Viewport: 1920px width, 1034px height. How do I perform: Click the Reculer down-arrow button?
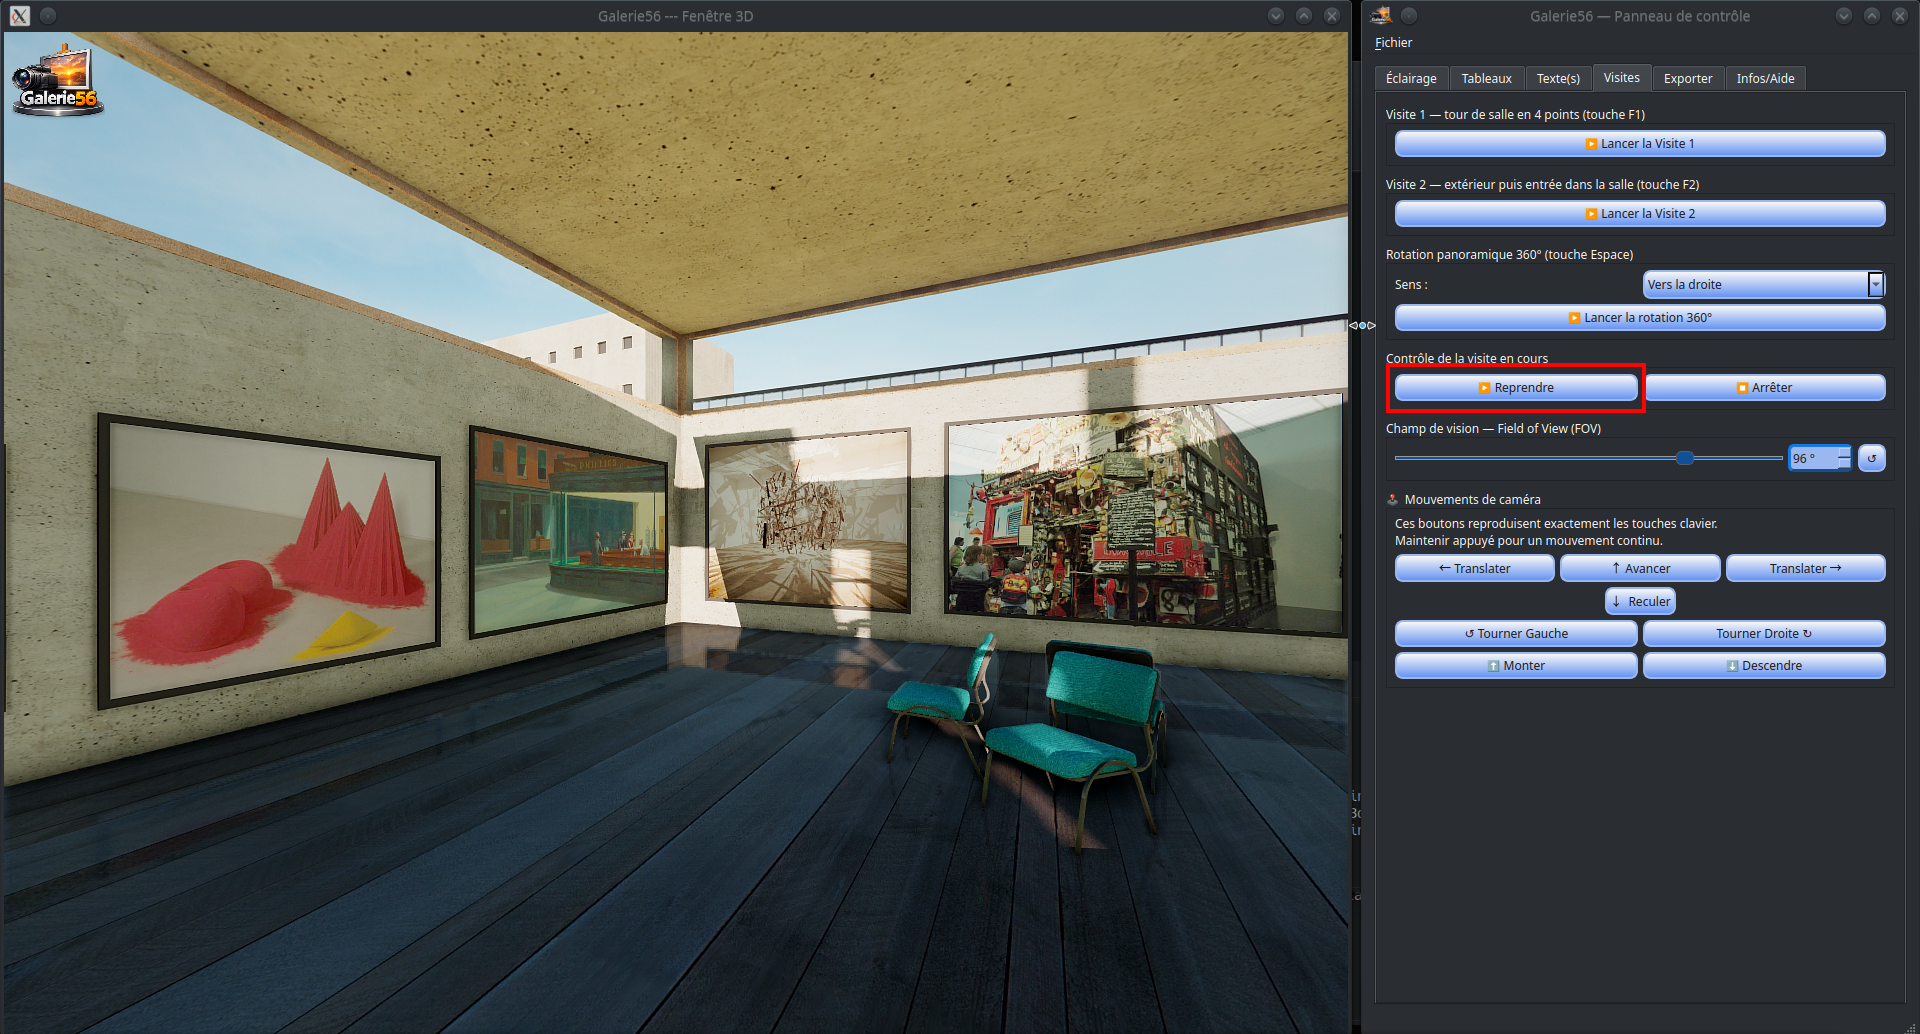point(1640,602)
